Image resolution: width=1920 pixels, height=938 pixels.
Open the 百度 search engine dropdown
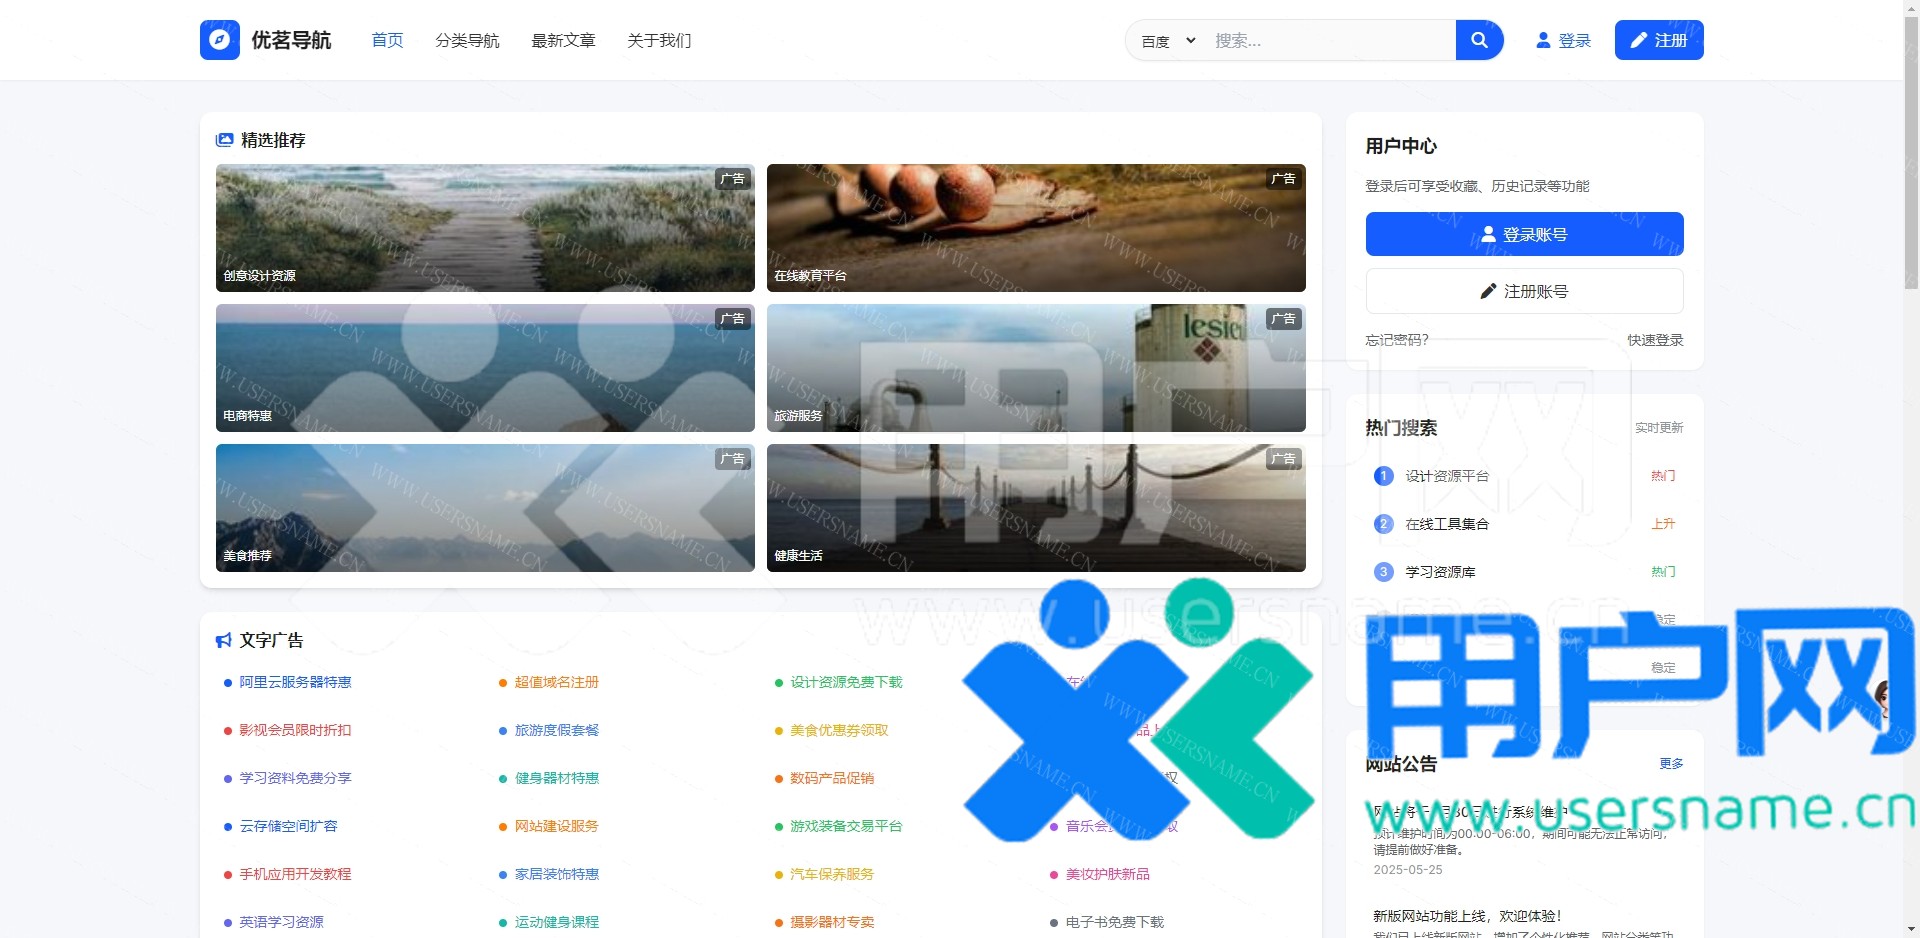[x=1168, y=41]
